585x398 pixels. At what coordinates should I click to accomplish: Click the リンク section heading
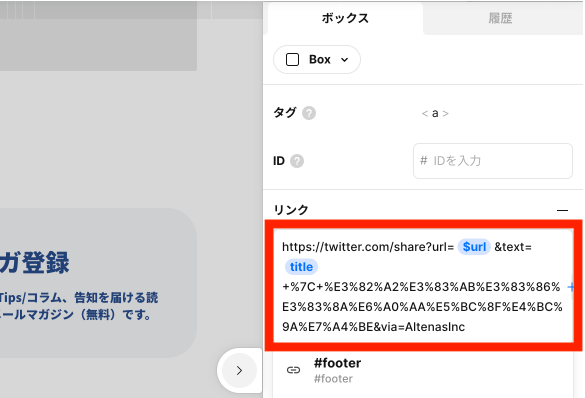(x=291, y=210)
